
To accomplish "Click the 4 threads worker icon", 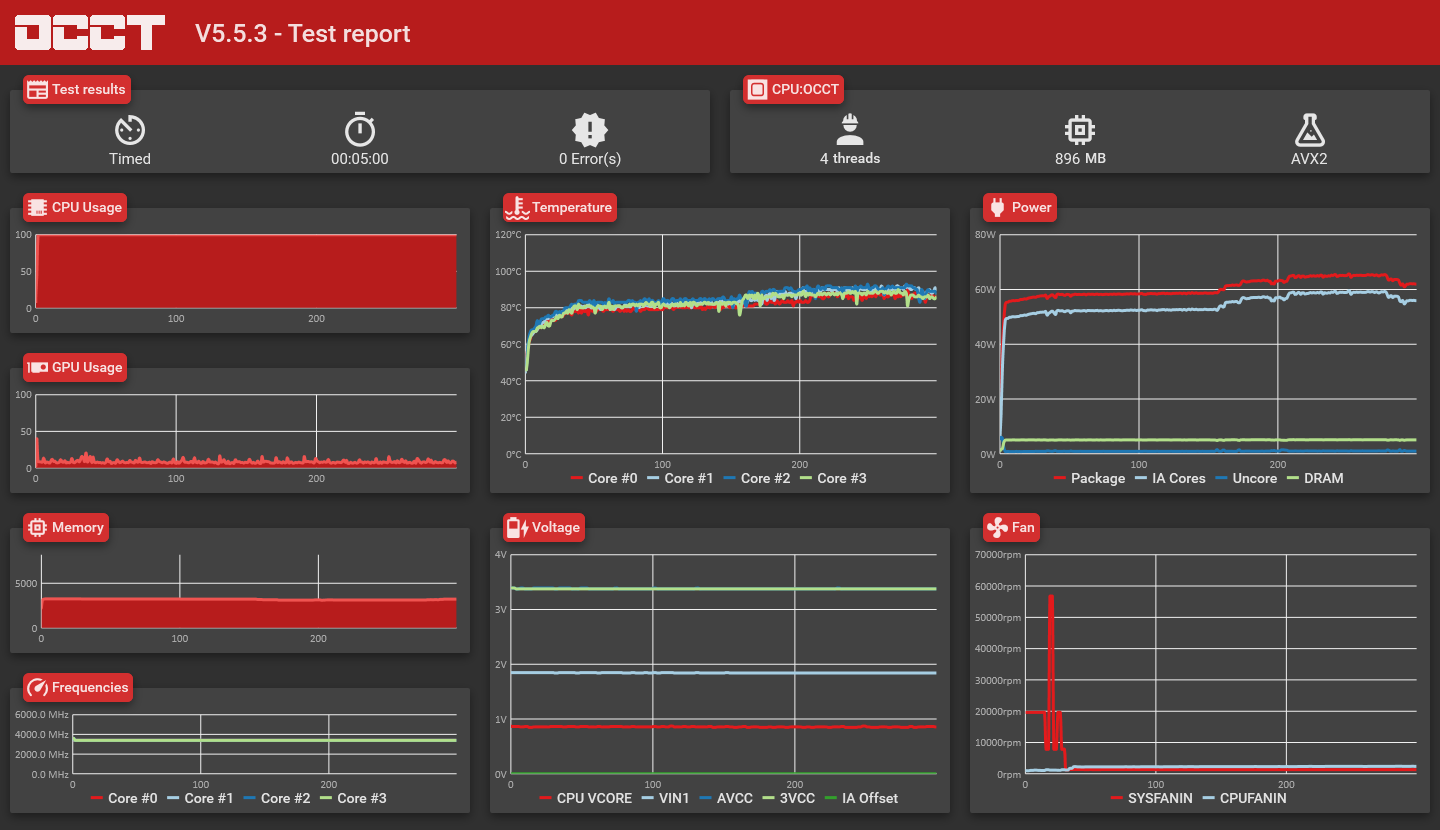I will tap(850, 129).
